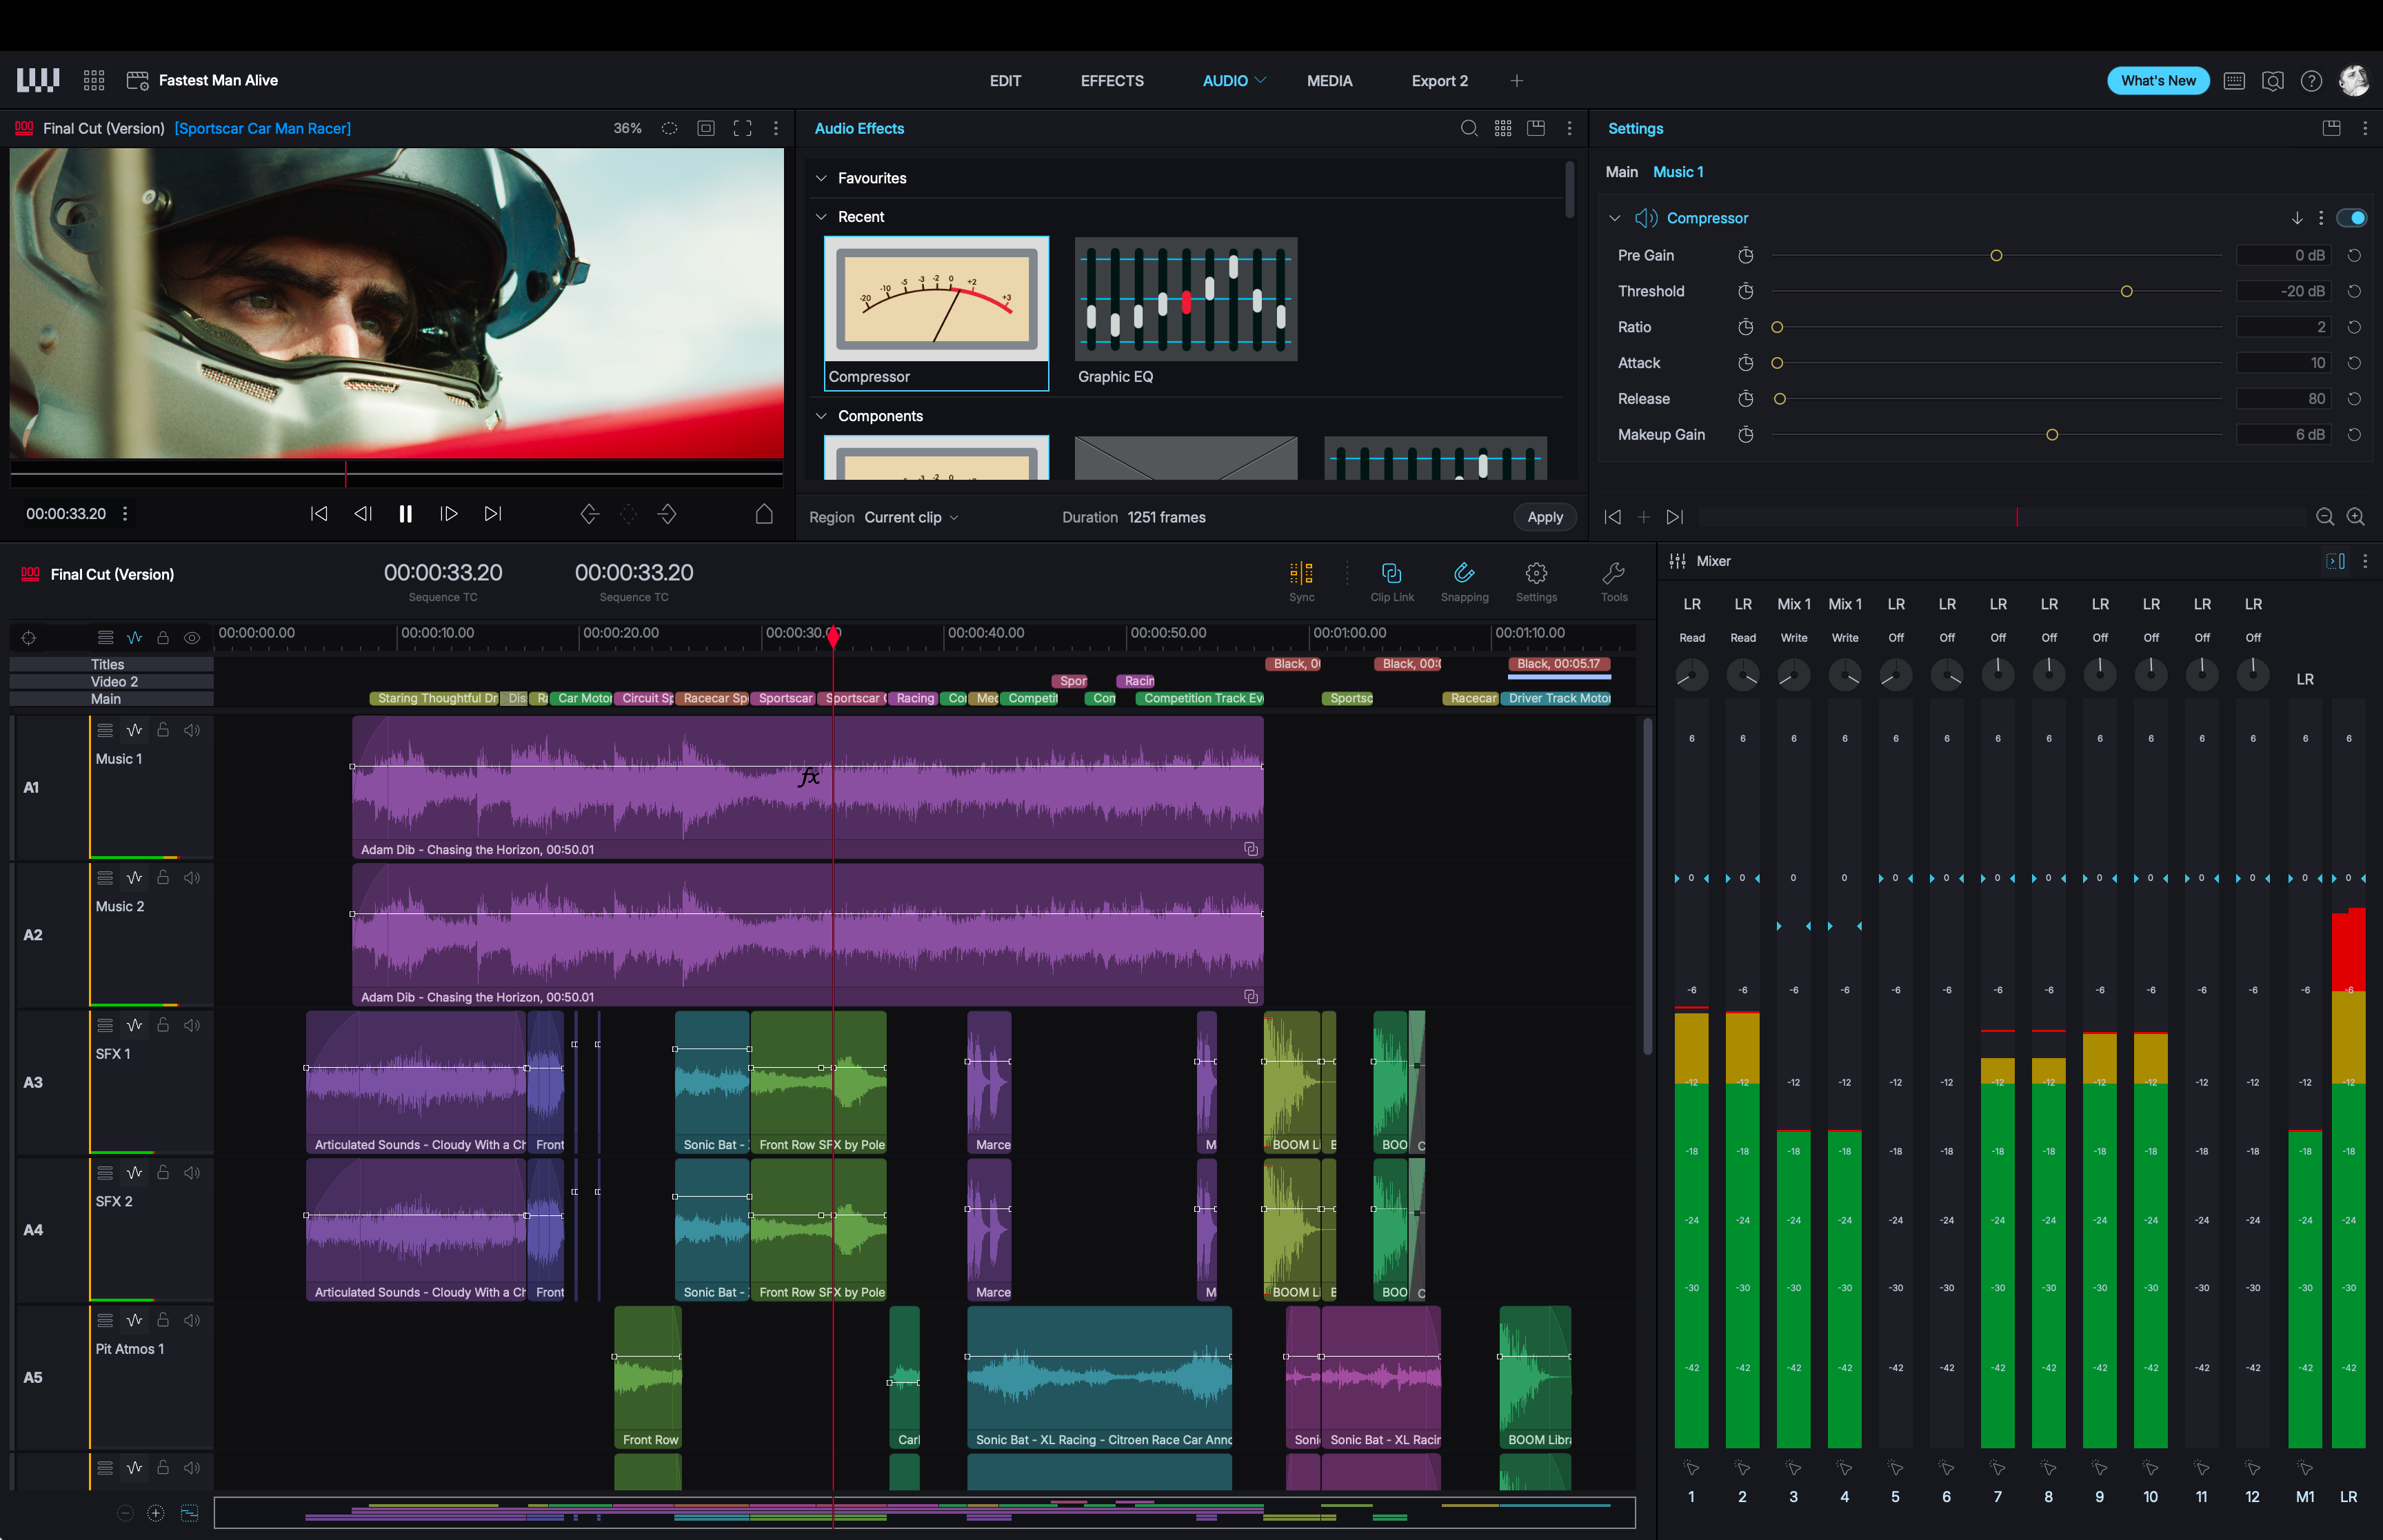Collapse the Recent effects section
This screenshot has height=1540, width=2383.
pyautogui.click(x=821, y=217)
